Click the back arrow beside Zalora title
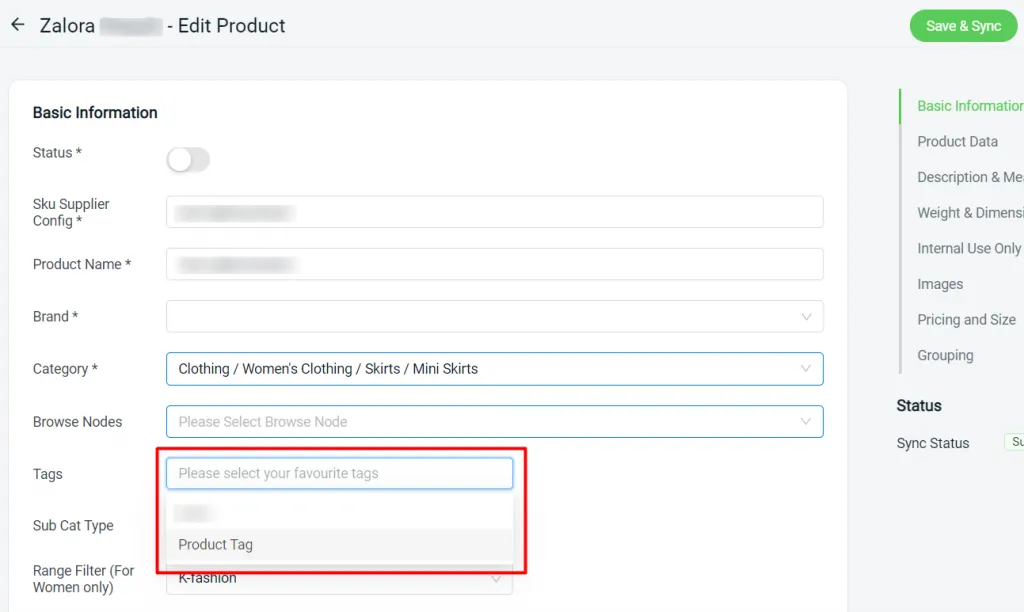The image size is (1024, 612). pyautogui.click(x=17, y=25)
